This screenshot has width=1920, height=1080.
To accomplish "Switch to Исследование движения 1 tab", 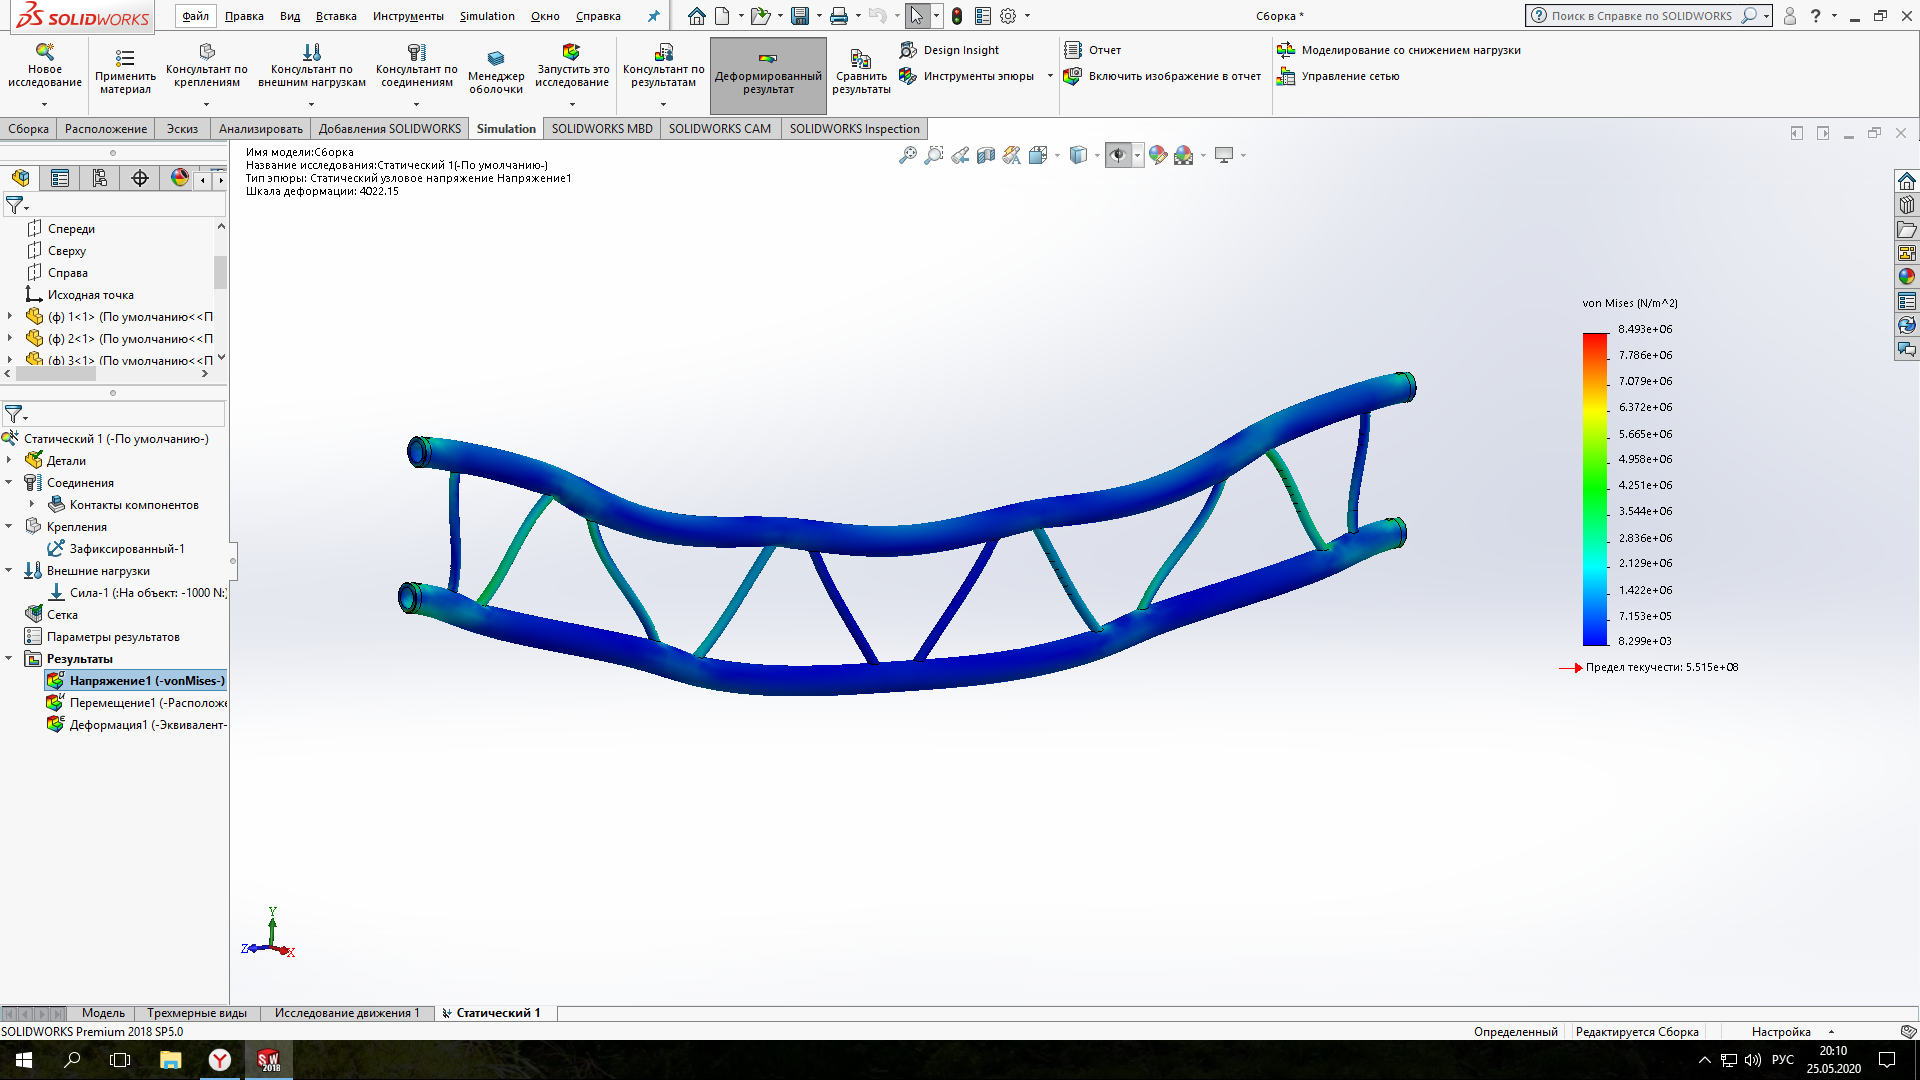I will pyautogui.click(x=346, y=1013).
